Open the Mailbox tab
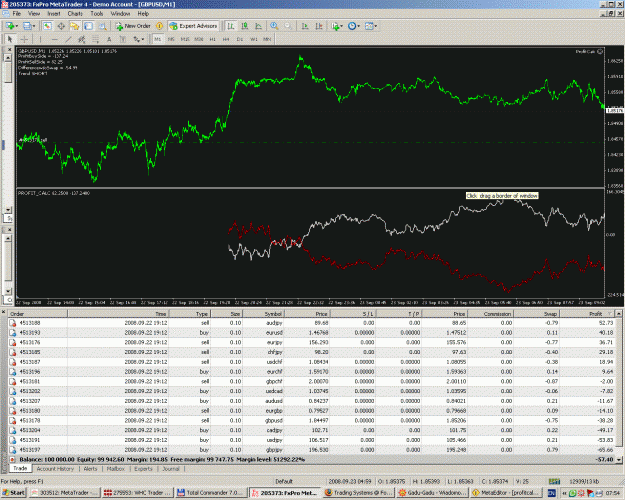625x500 pixels. click(116, 469)
